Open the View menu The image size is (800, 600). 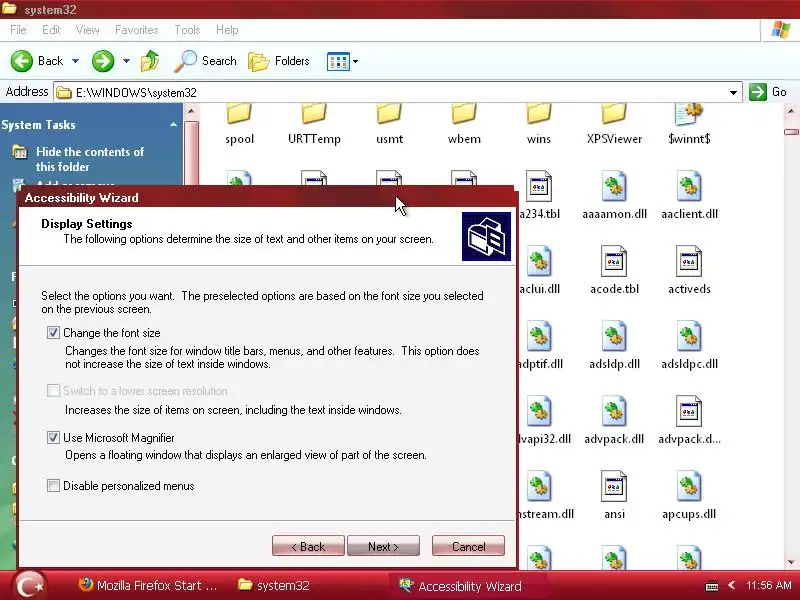87,30
